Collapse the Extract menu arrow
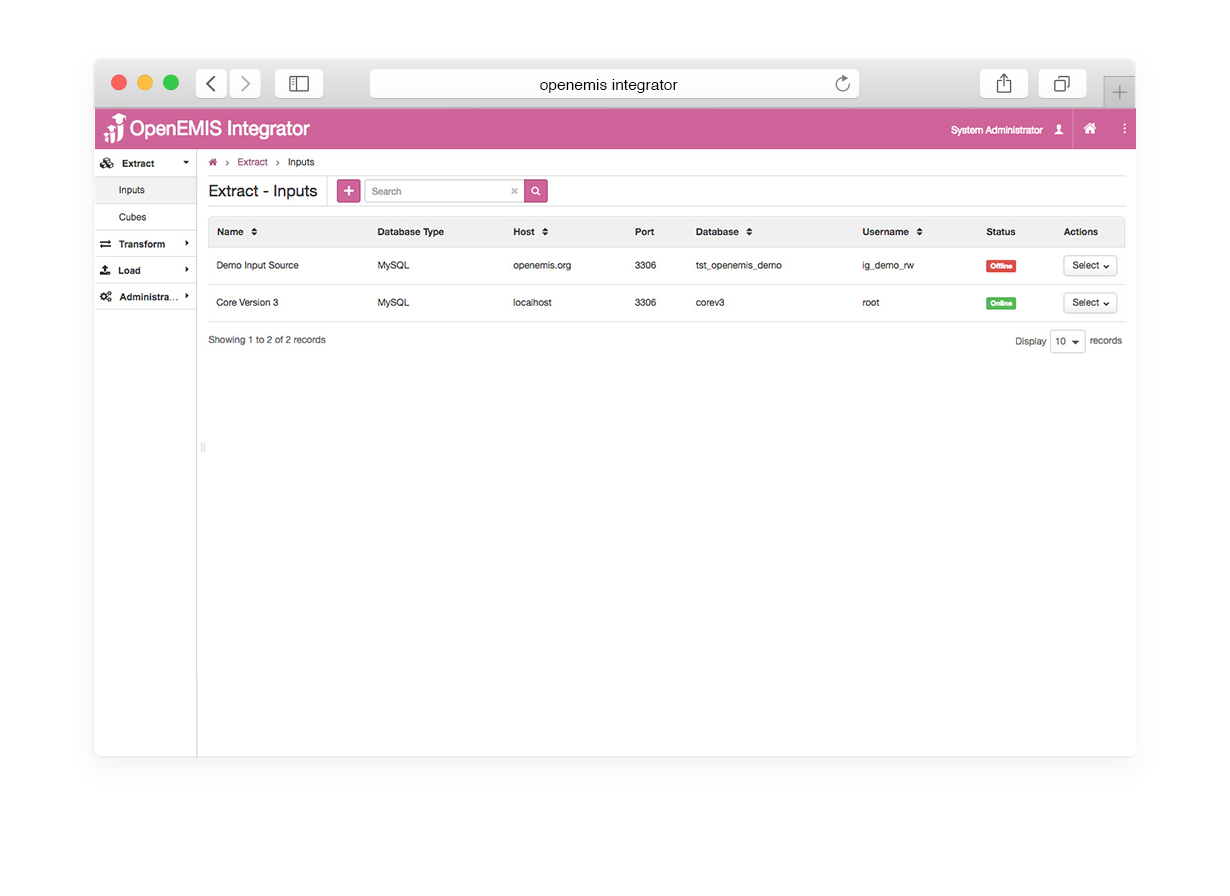 (x=186, y=162)
